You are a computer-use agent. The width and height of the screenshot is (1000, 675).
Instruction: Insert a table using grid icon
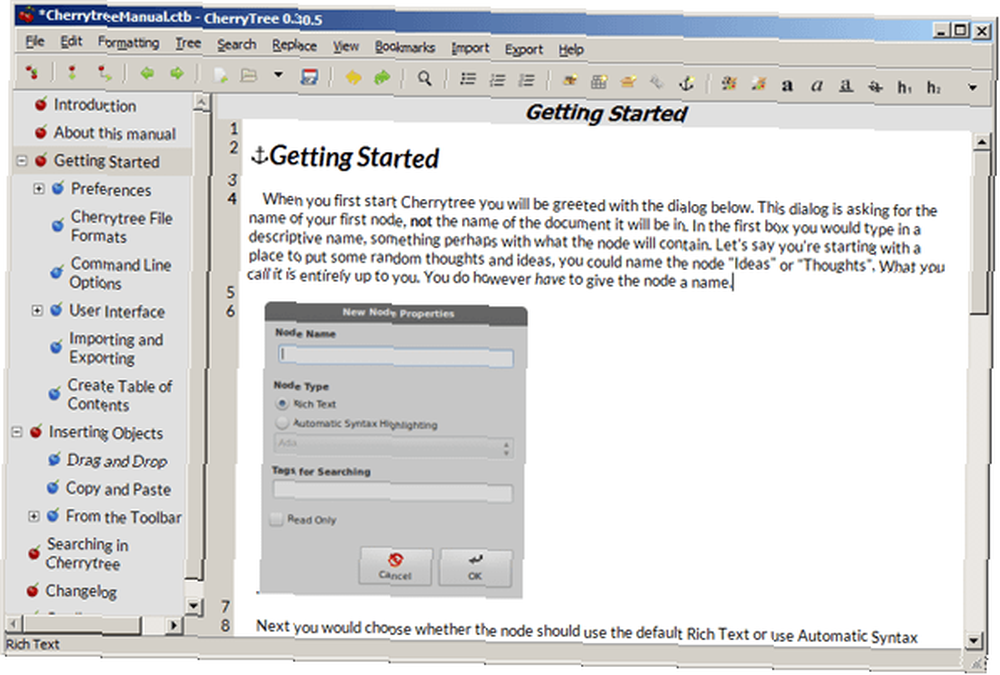(599, 81)
